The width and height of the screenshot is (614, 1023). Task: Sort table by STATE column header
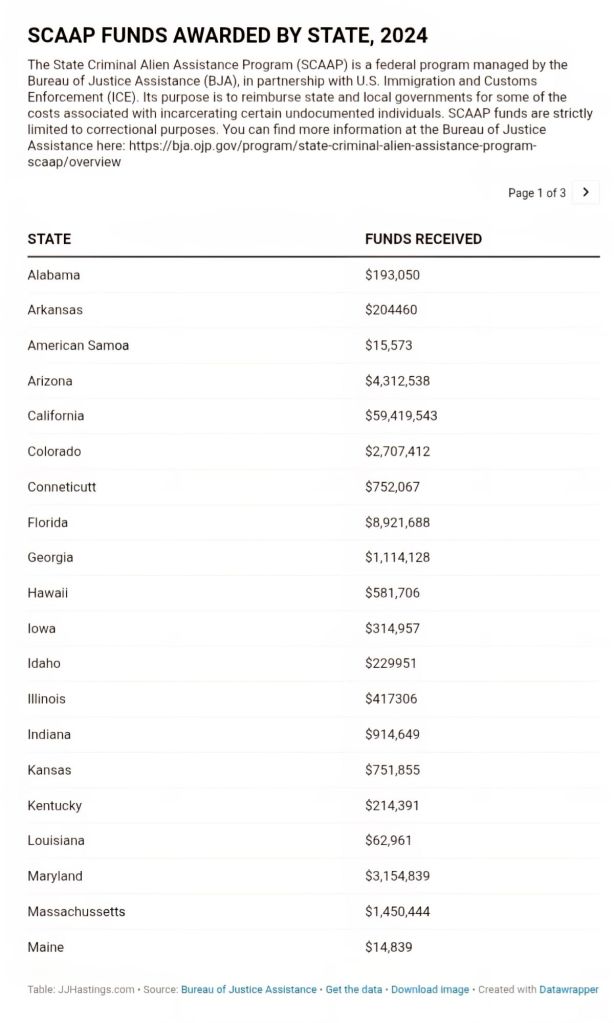[x=49, y=239]
